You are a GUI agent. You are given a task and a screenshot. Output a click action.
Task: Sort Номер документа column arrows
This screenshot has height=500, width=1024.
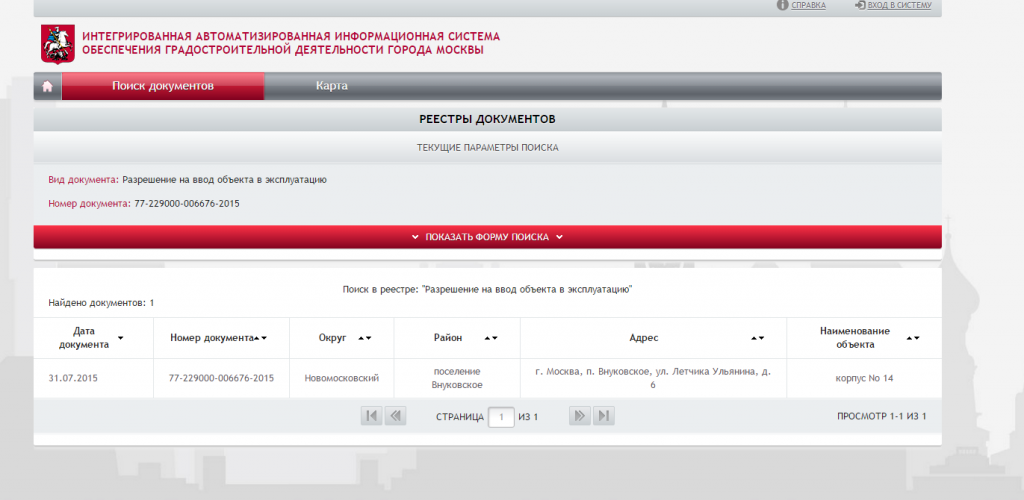tap(260, 338)
